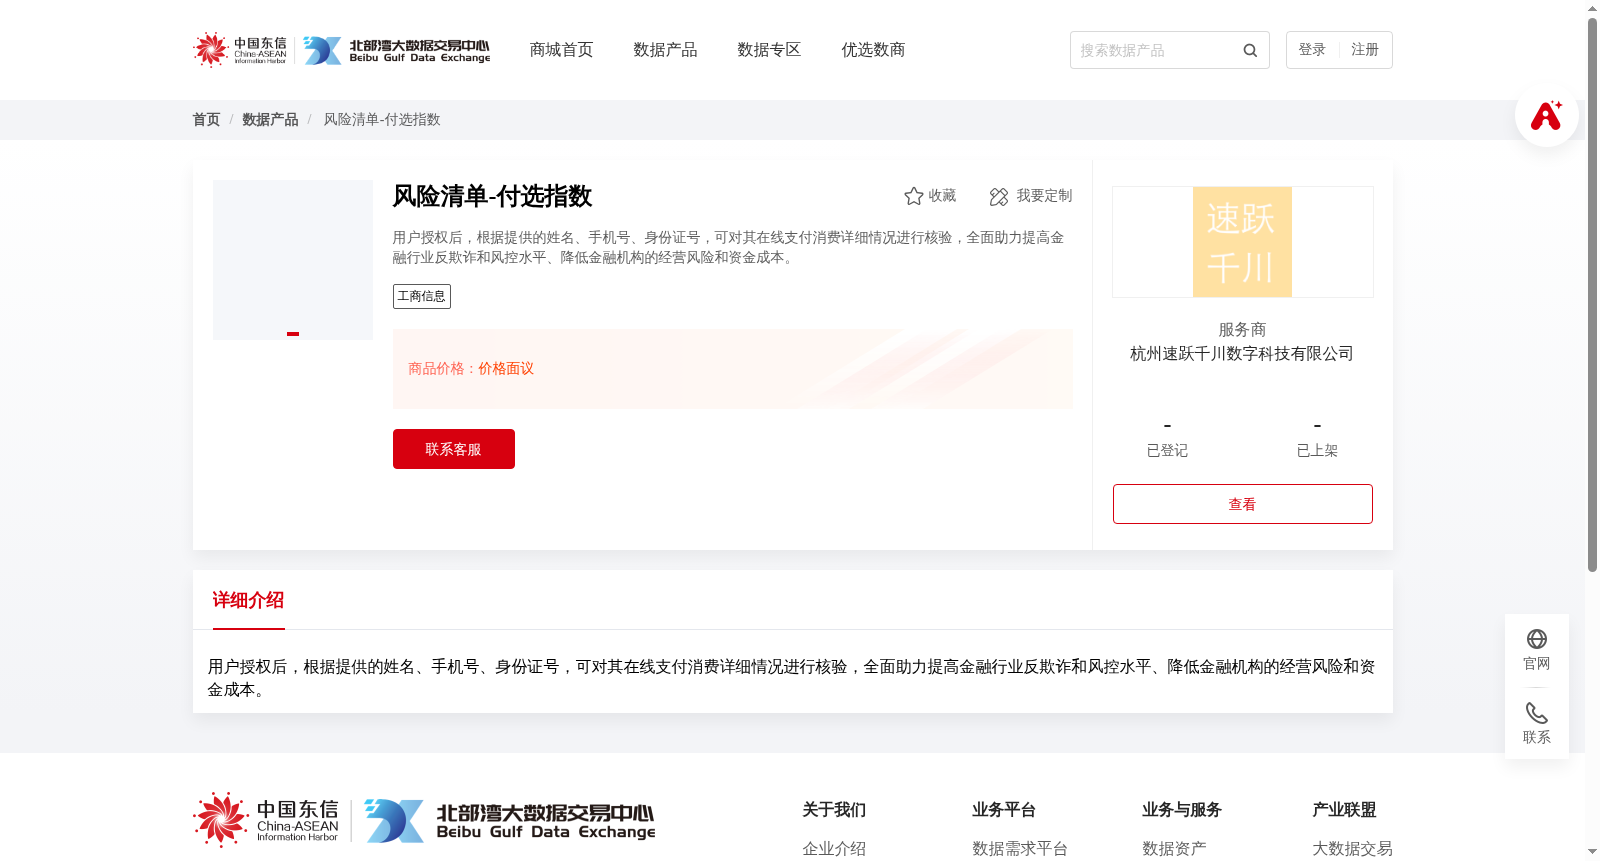Click the 已上架 count label

tap(1317, 451)
